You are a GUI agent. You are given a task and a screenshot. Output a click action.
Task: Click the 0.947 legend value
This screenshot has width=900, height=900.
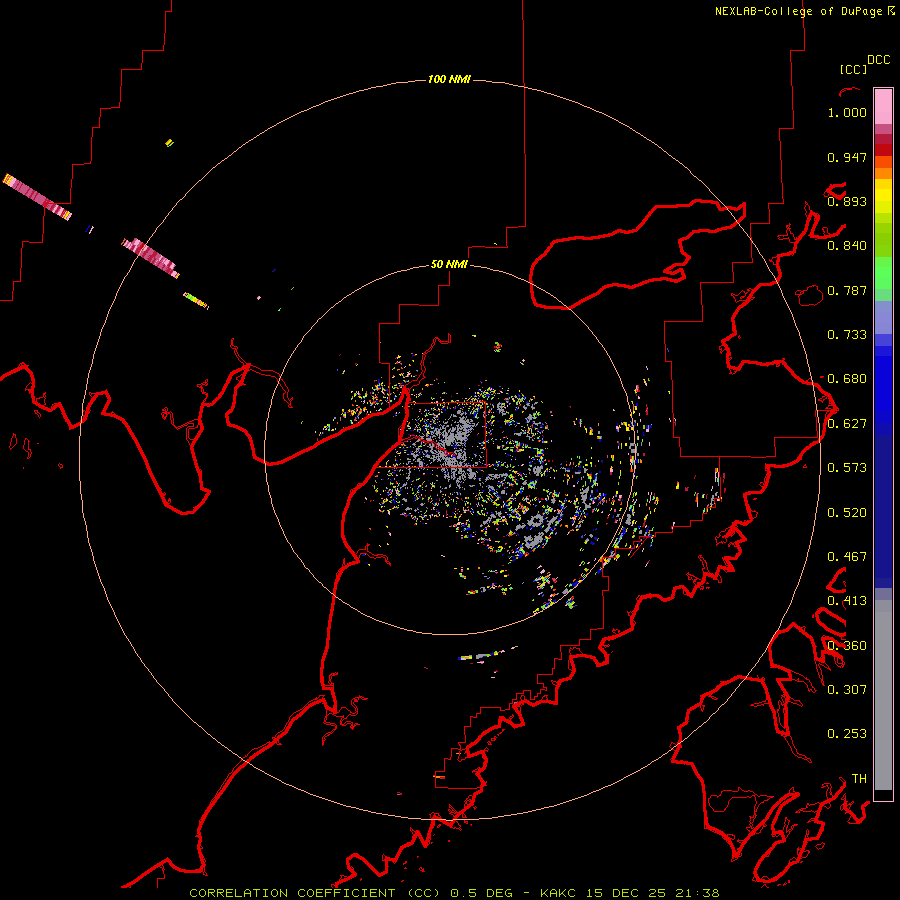tap(847, 157)
